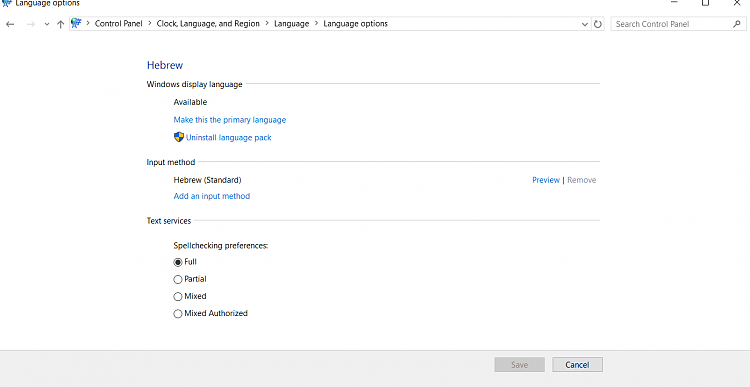Maximize the Language options window
This screenshot has height=387, width=750.
(x=706, y=2)
